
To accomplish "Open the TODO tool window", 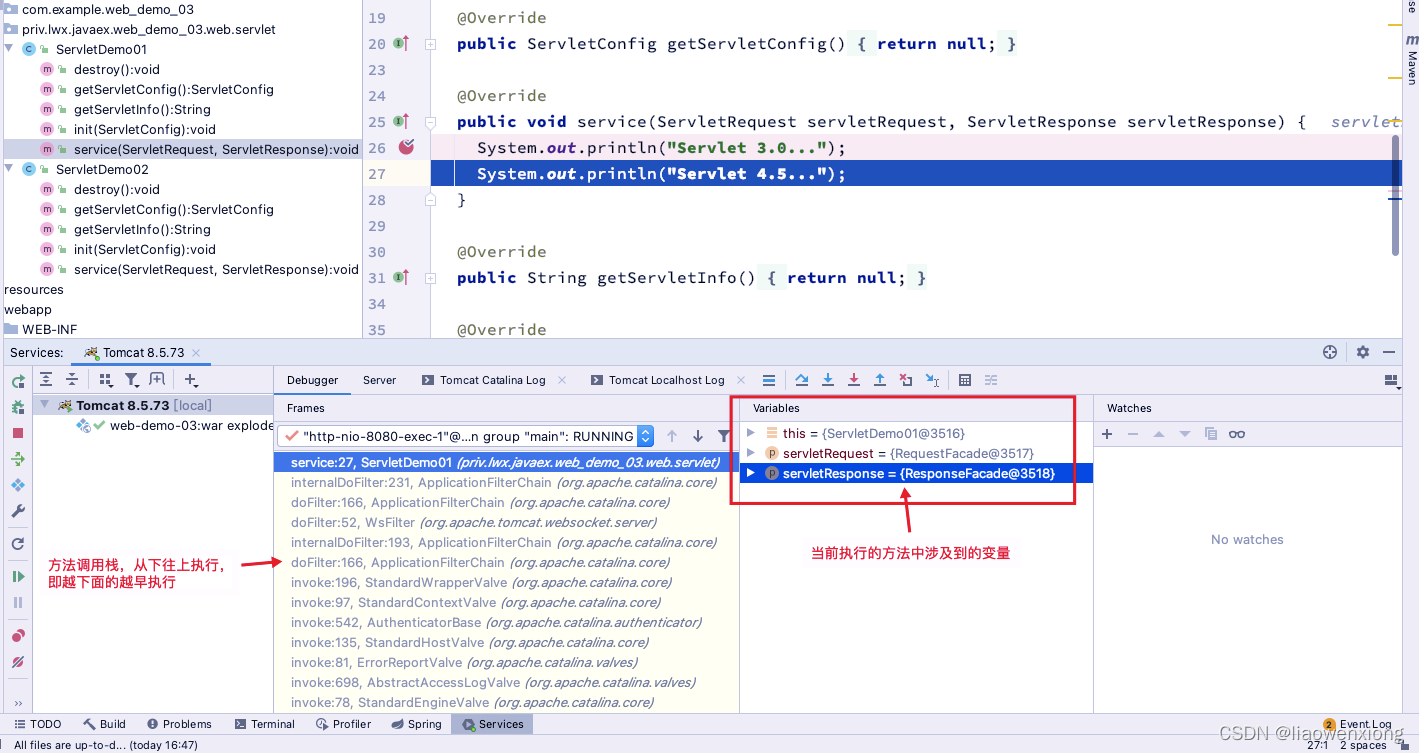I will (x=37, y=724).
